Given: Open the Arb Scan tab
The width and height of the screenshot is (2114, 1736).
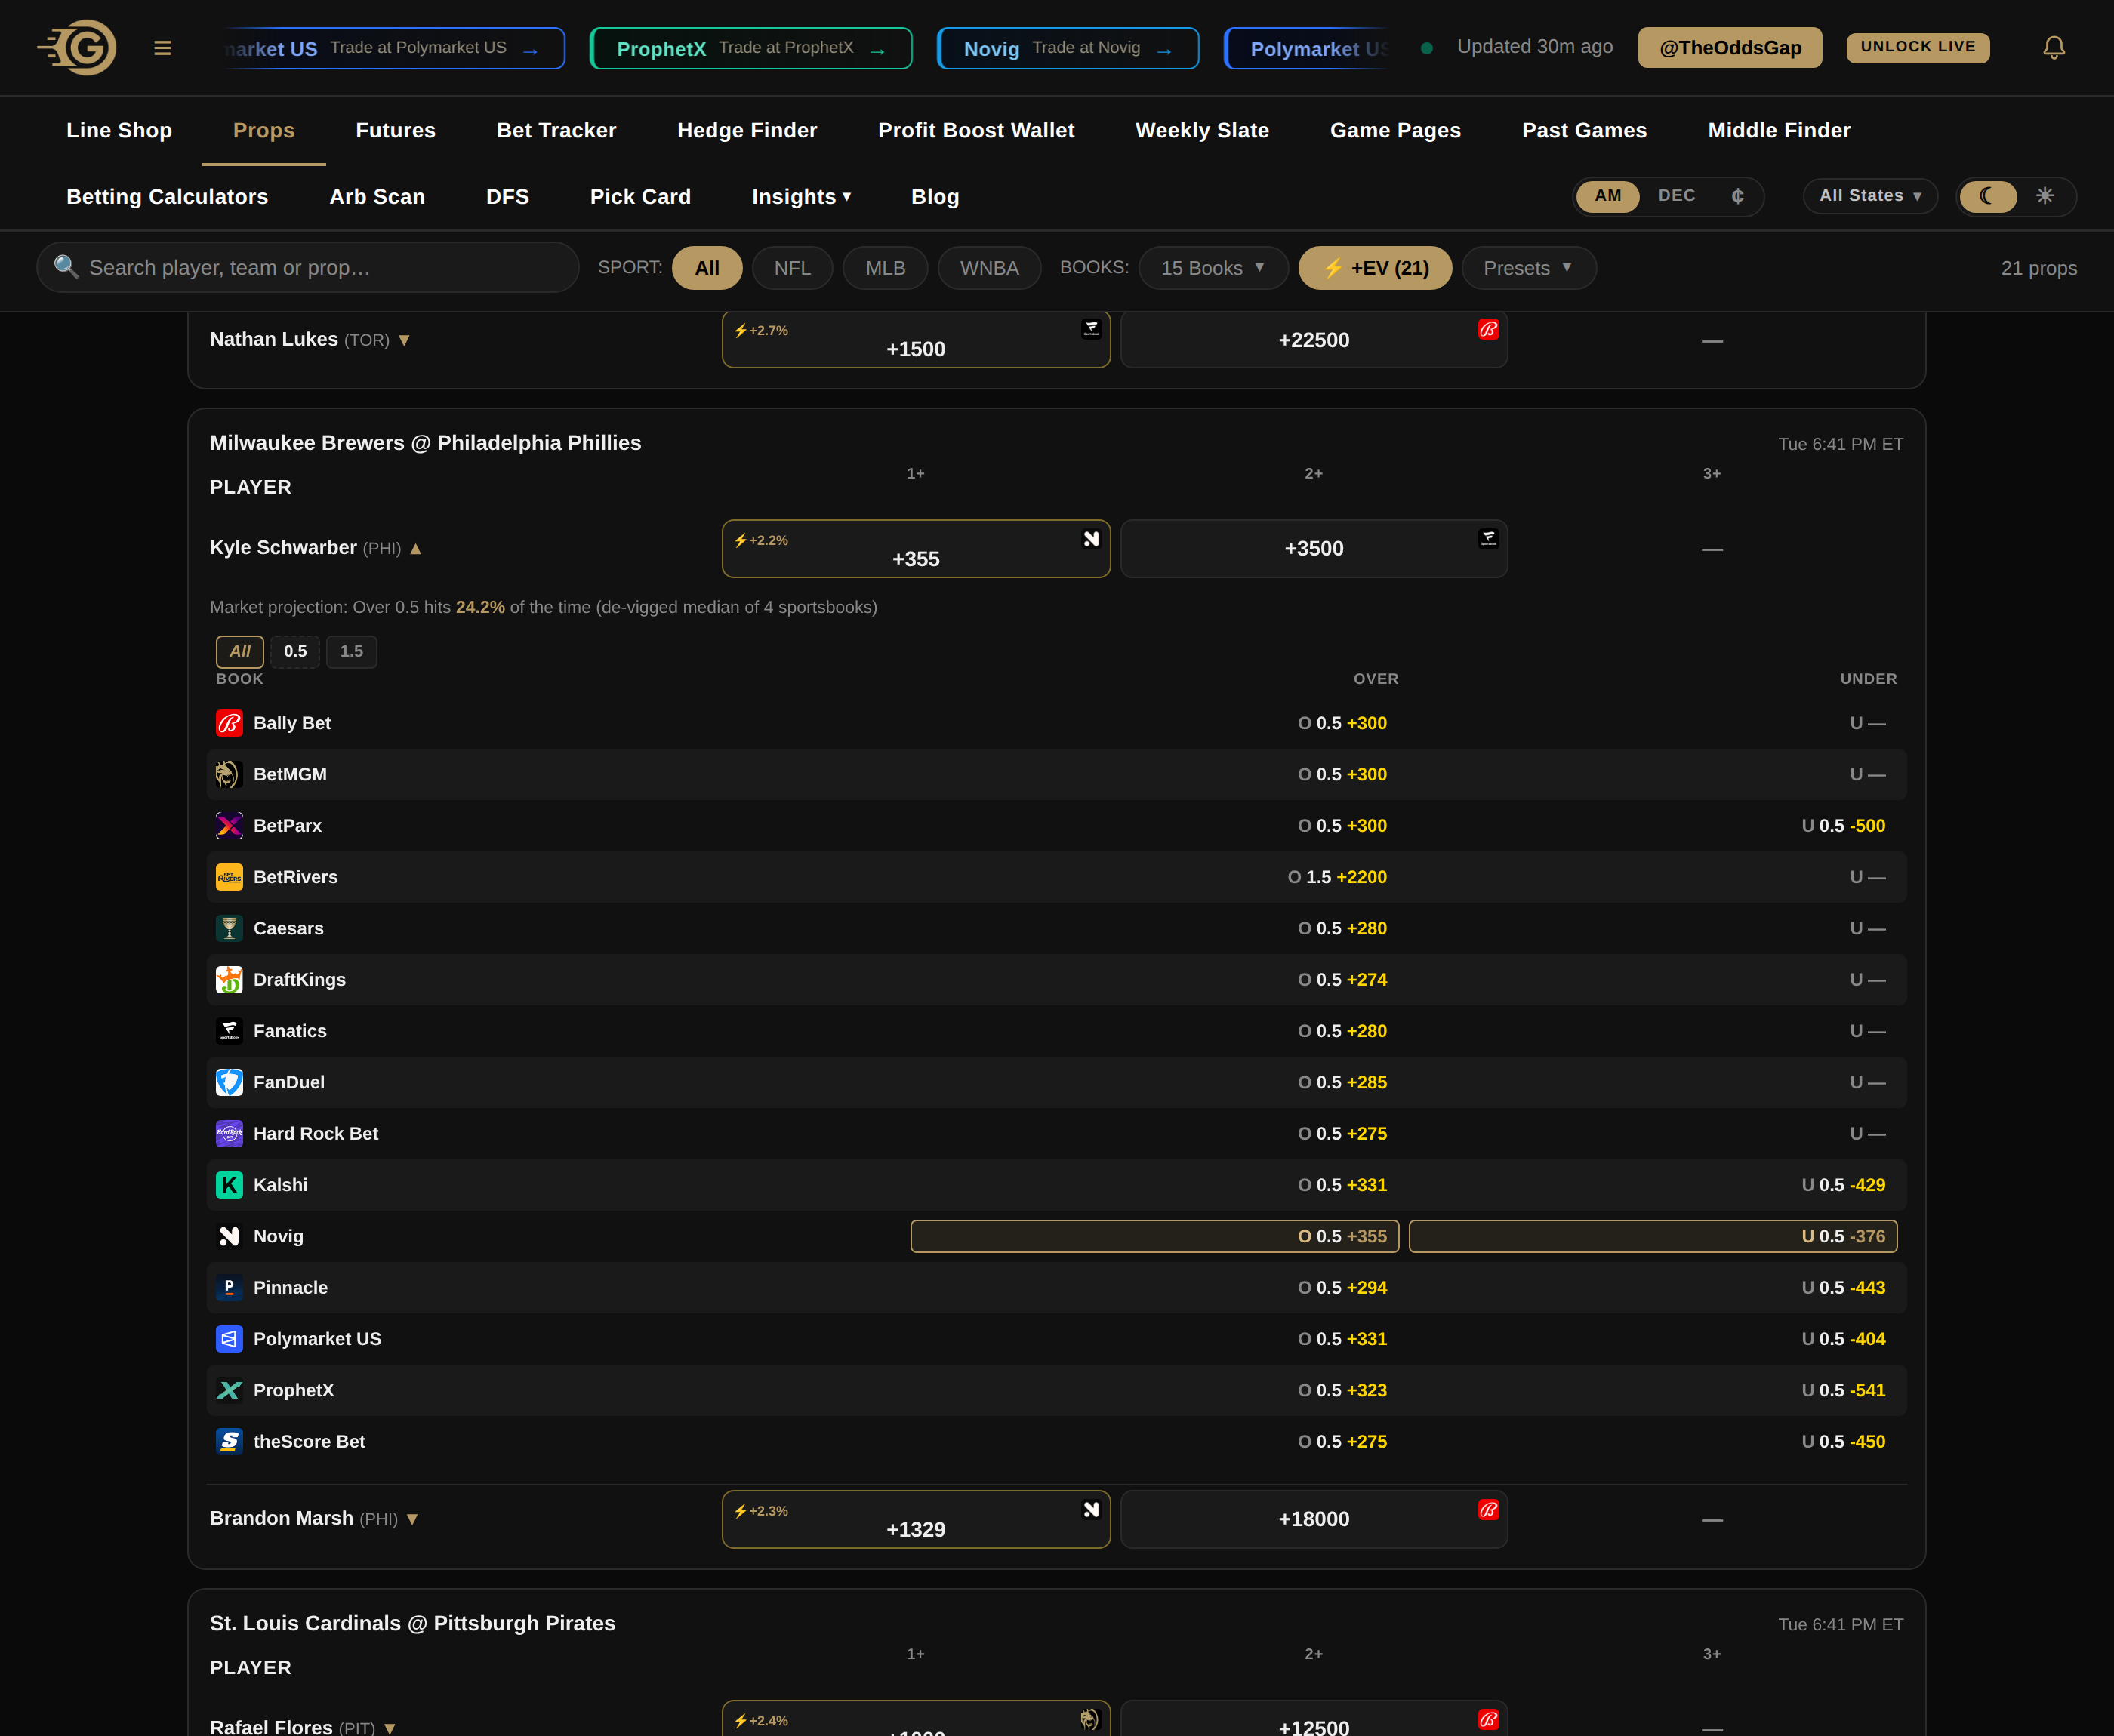Looking at the screenshot, I should [x=377, y=197].
